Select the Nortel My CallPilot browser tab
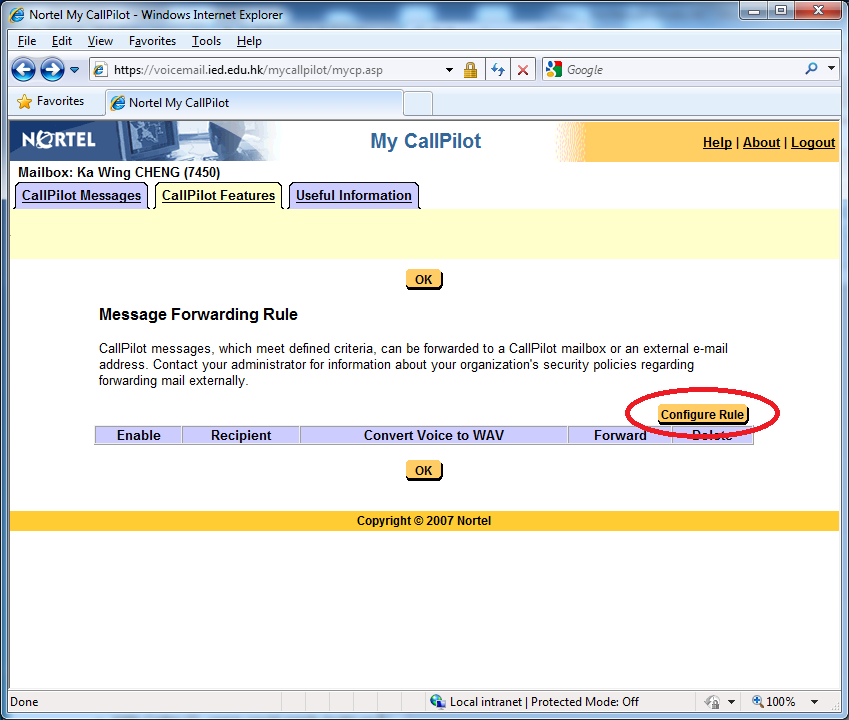Screen dimensions: 849x720 pos(254,103)
